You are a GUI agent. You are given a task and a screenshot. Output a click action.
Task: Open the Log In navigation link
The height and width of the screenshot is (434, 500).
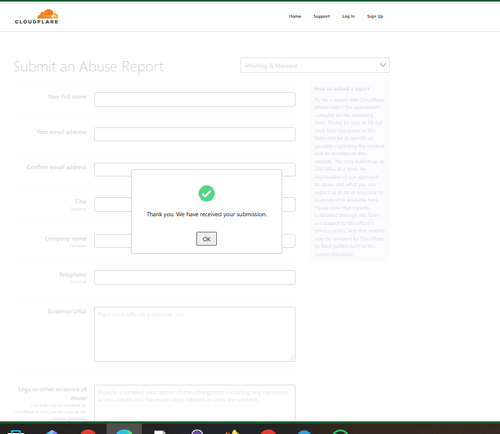click(x=348, y=16)
